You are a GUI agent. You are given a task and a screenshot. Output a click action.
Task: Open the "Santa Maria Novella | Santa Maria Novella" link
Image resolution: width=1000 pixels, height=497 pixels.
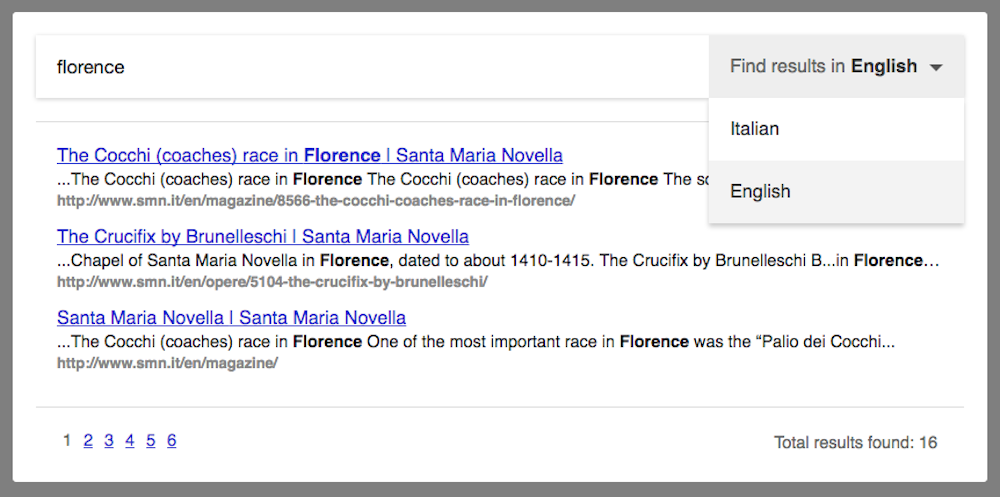coord(231,318)
